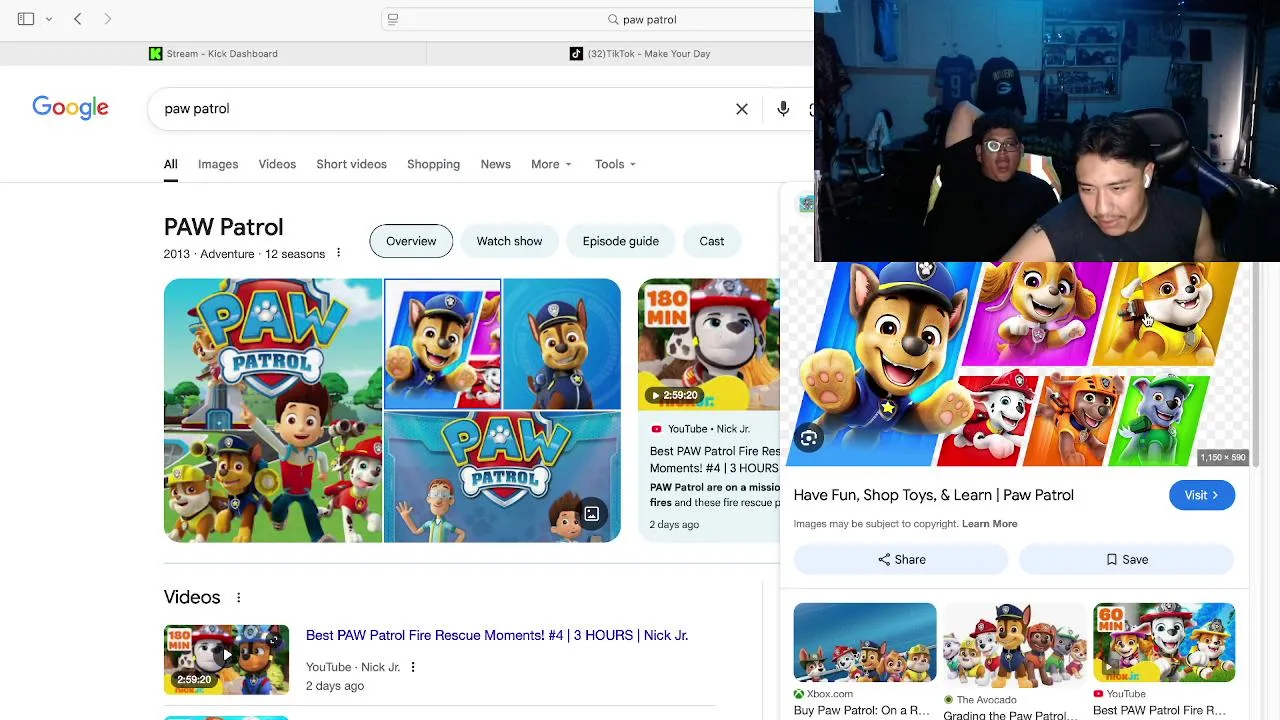Image resolution: width=1280 pixels, height=720 pixels.
Task: Select the Episode guide chip
Action: click(620, 241)
